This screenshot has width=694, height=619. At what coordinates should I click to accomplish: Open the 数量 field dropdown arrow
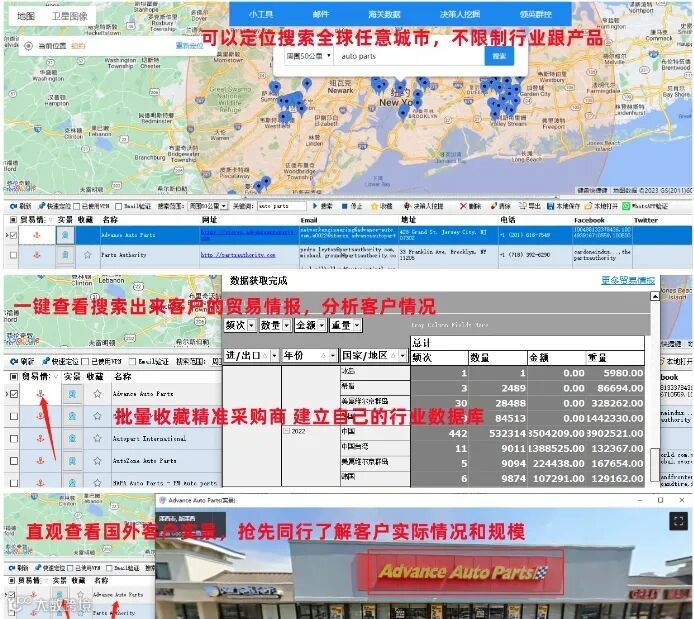tap(286, 325)
